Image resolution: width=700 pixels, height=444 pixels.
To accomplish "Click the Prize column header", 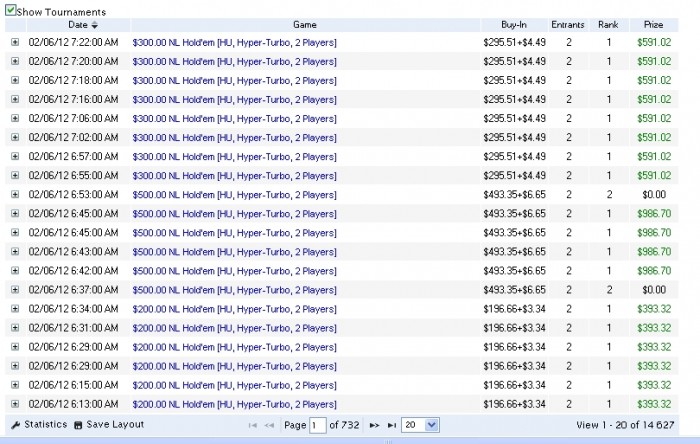I will click(x=654, y=25).
